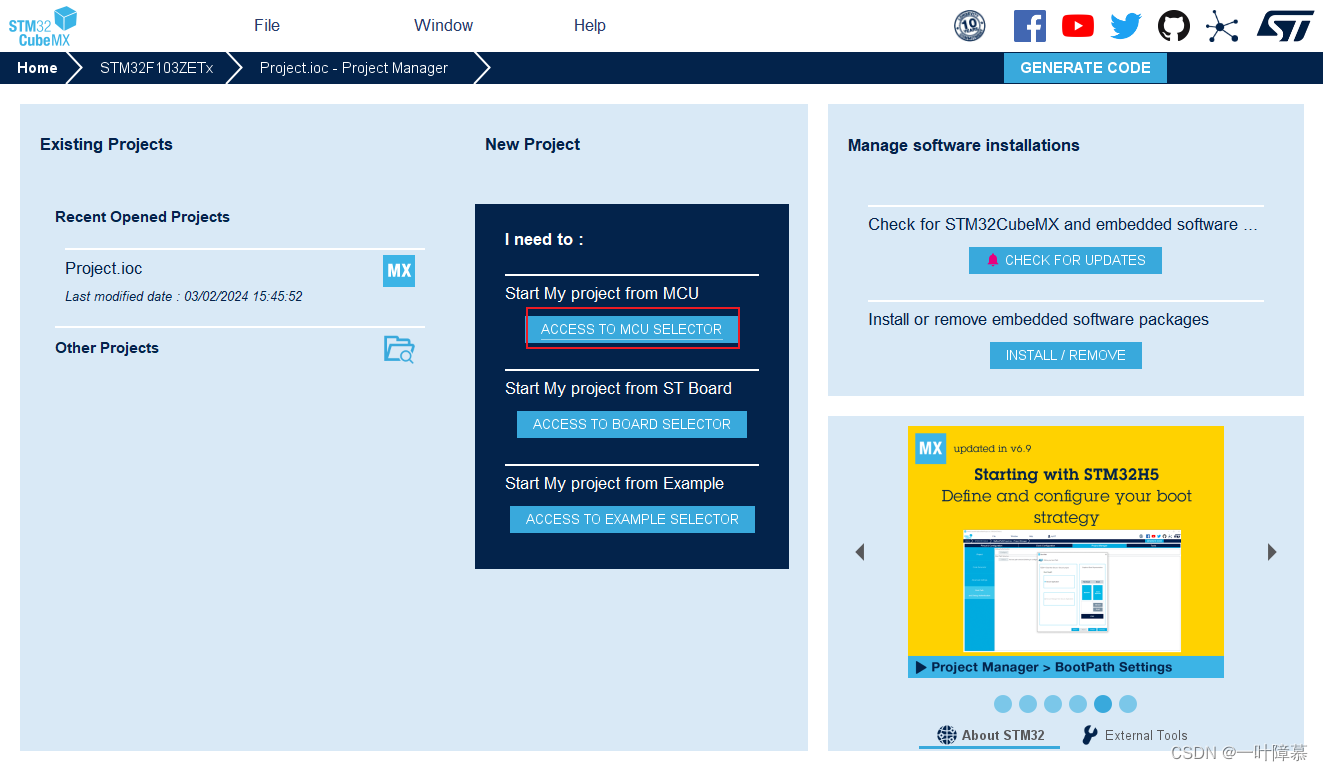Image resolution: width=1323 pixels, height=771 pixels.
Task: Click CHECK FOR UPDATES button
Action: click(x=1065, y=260)
